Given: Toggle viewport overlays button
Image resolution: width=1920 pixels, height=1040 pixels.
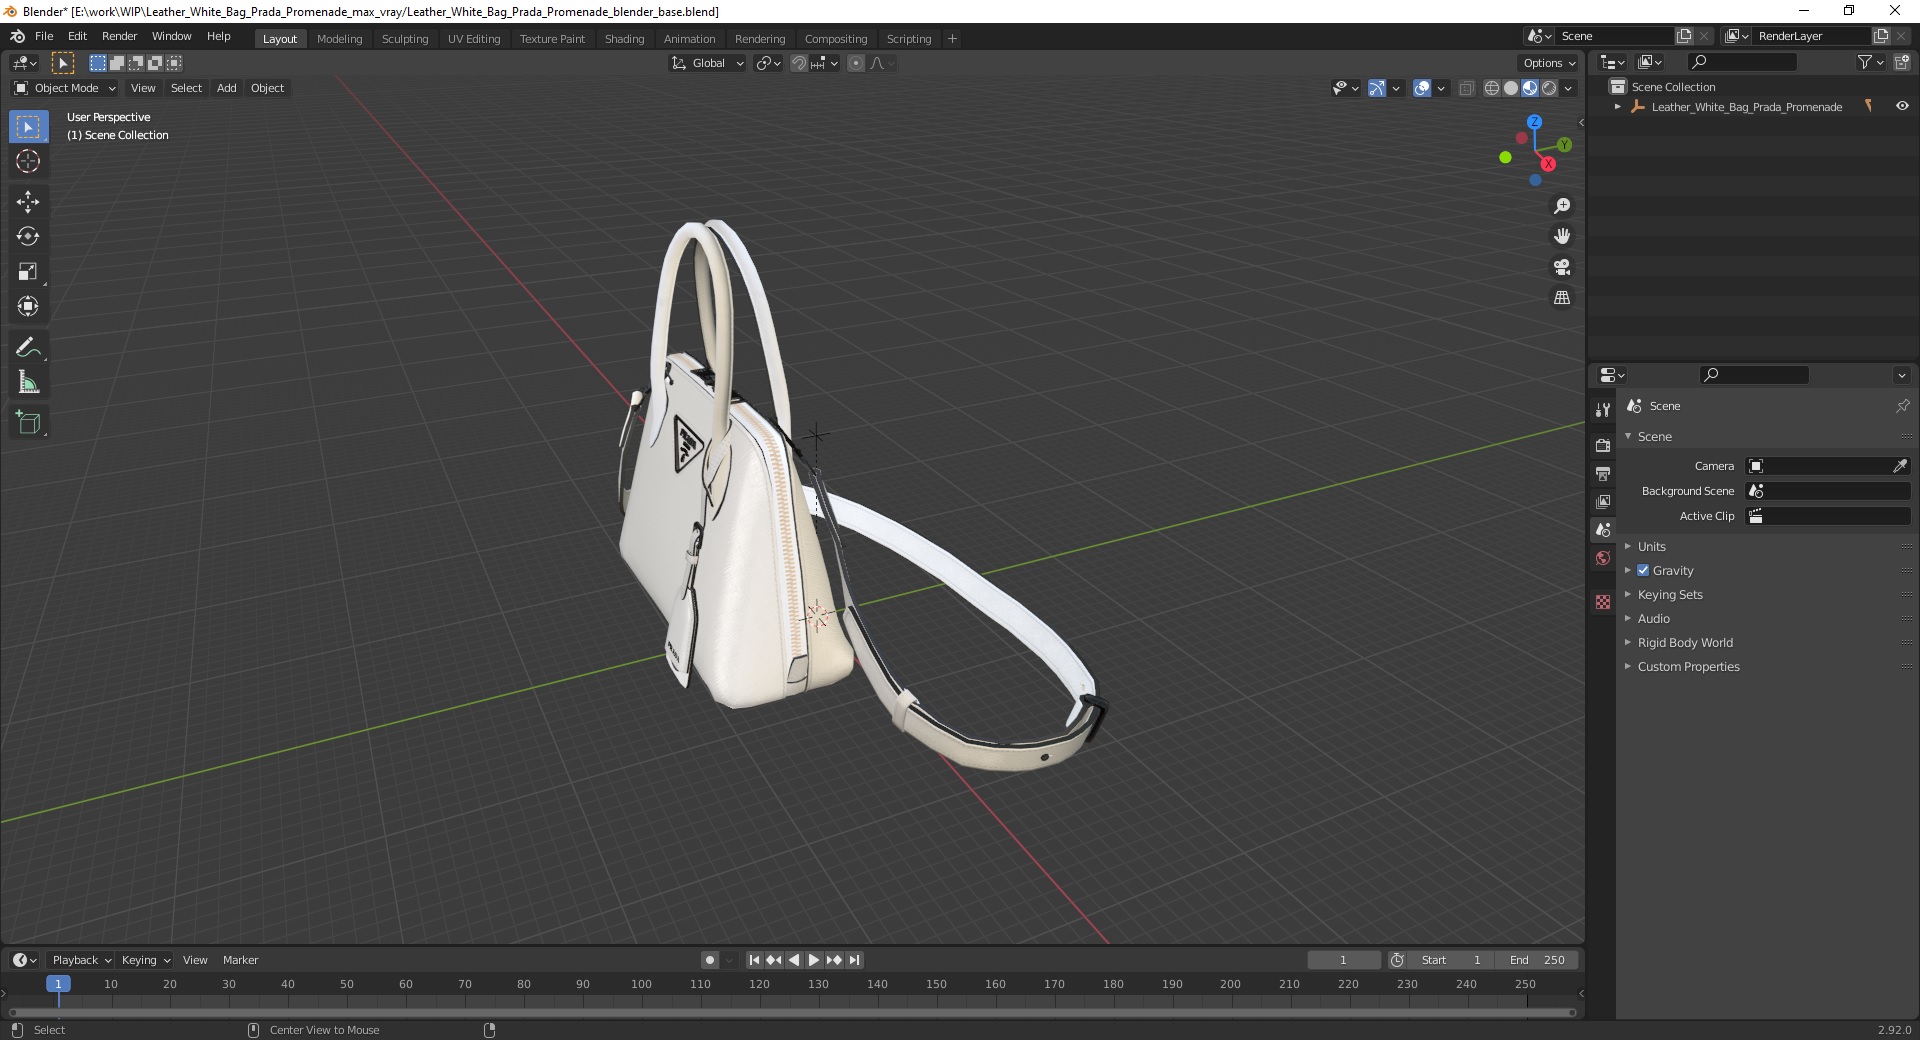Looking at the screenshot, I should pyautogui.click(x=1422, y=88).
